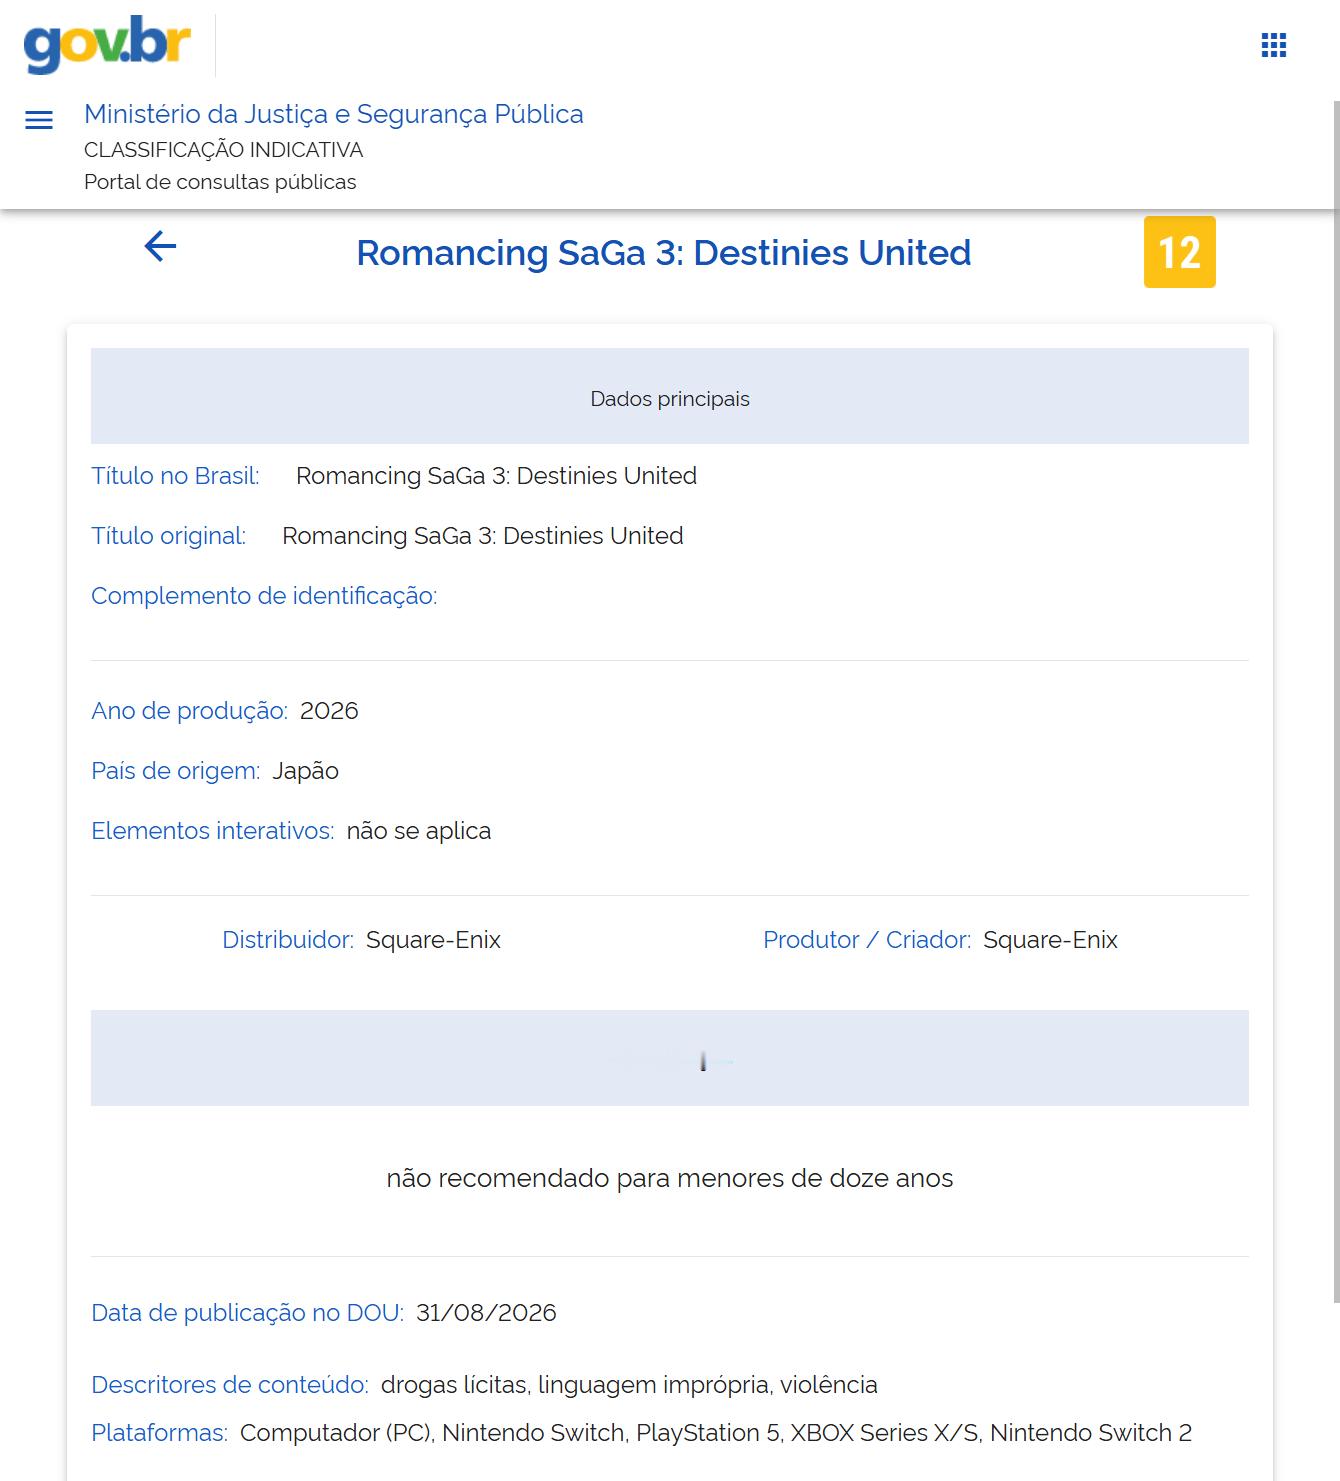Click the production year 2026
Screen dimensions: 1340x1481
click(329, 711)
